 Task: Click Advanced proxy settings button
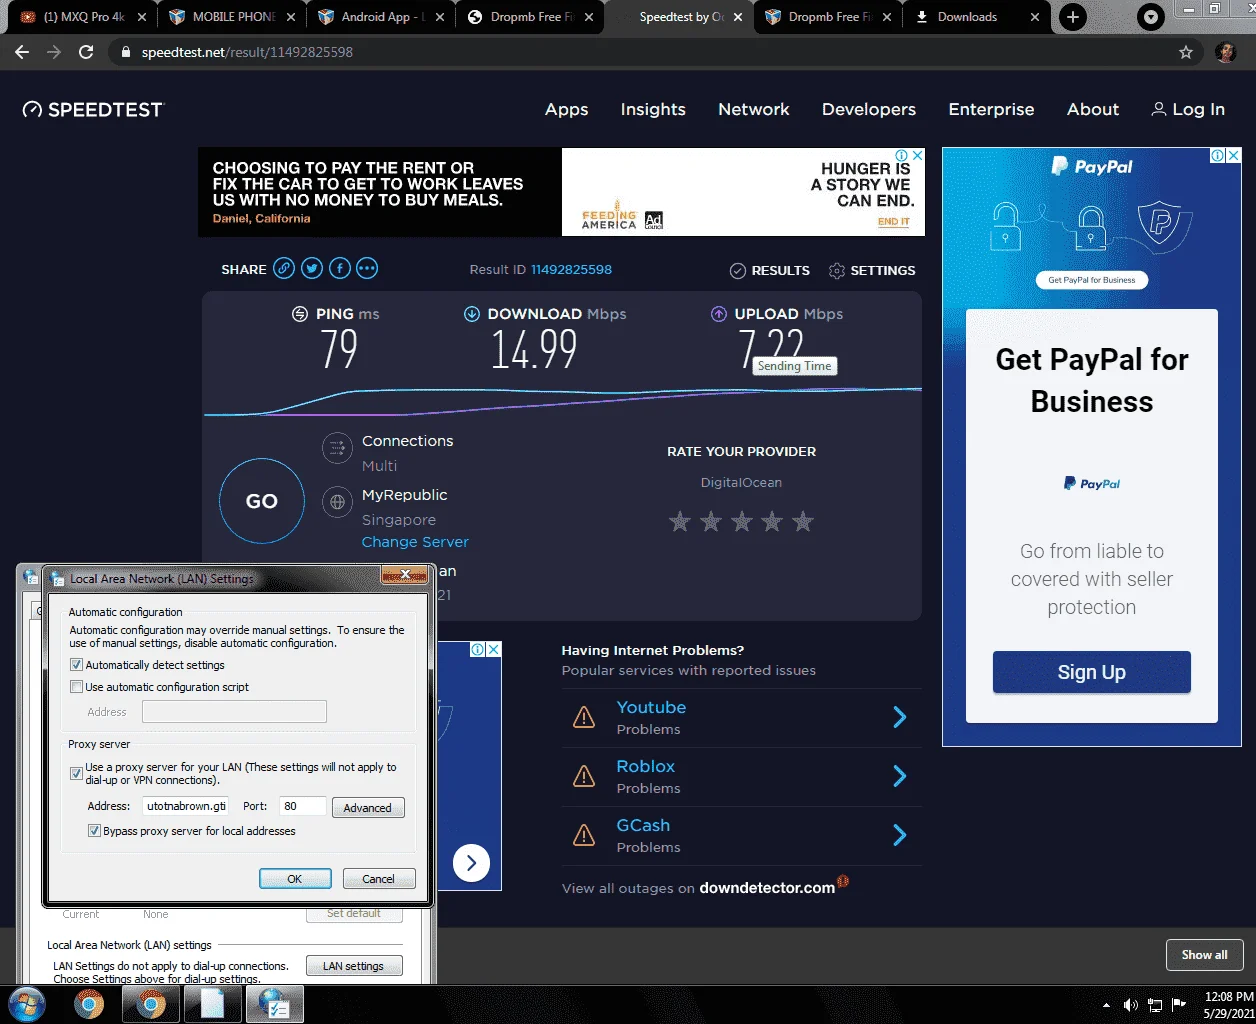[x=368, y=808]
